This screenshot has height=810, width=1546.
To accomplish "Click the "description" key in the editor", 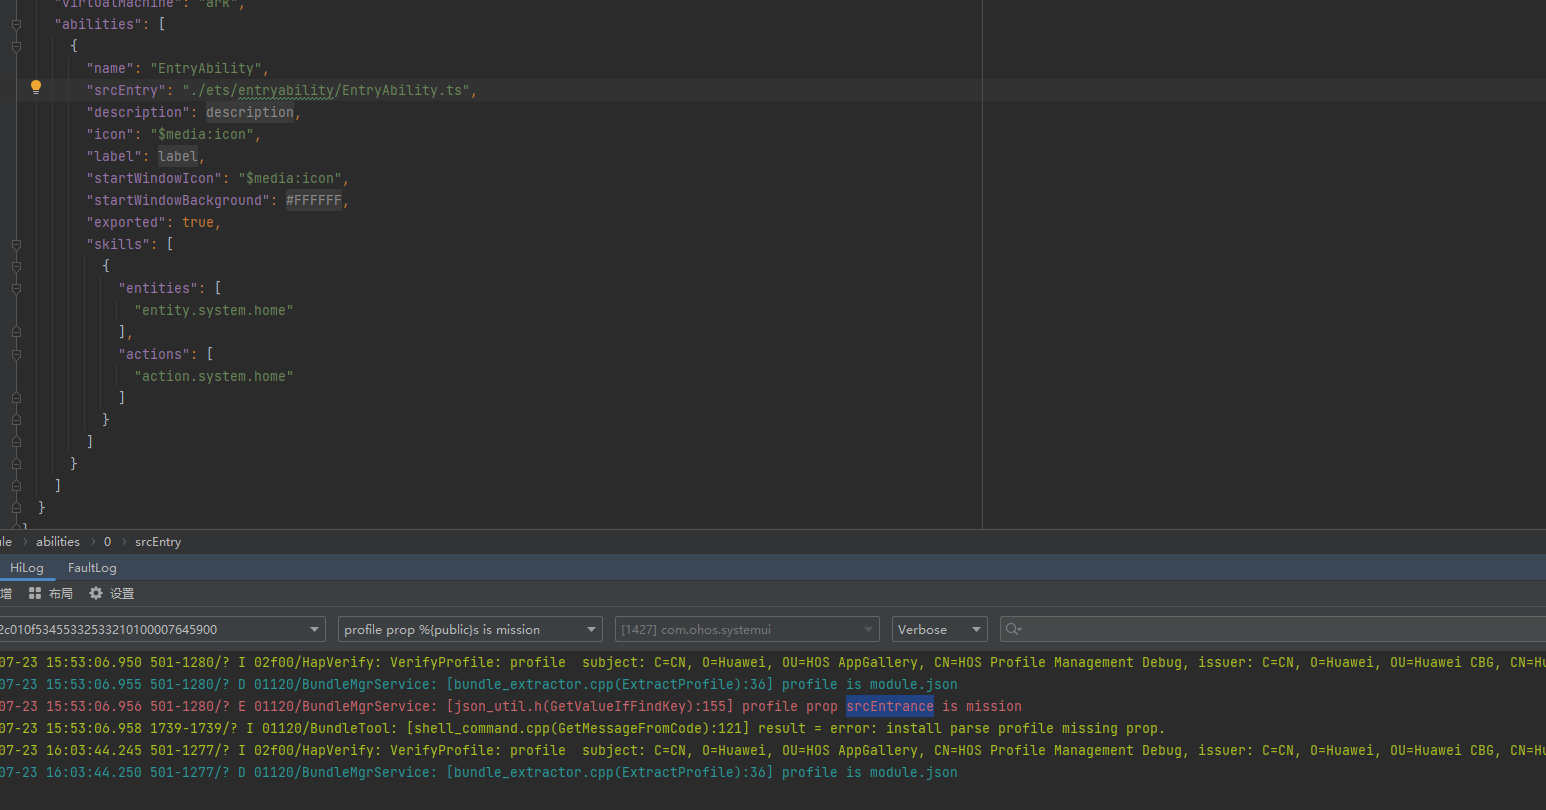I will click(138, 112).
